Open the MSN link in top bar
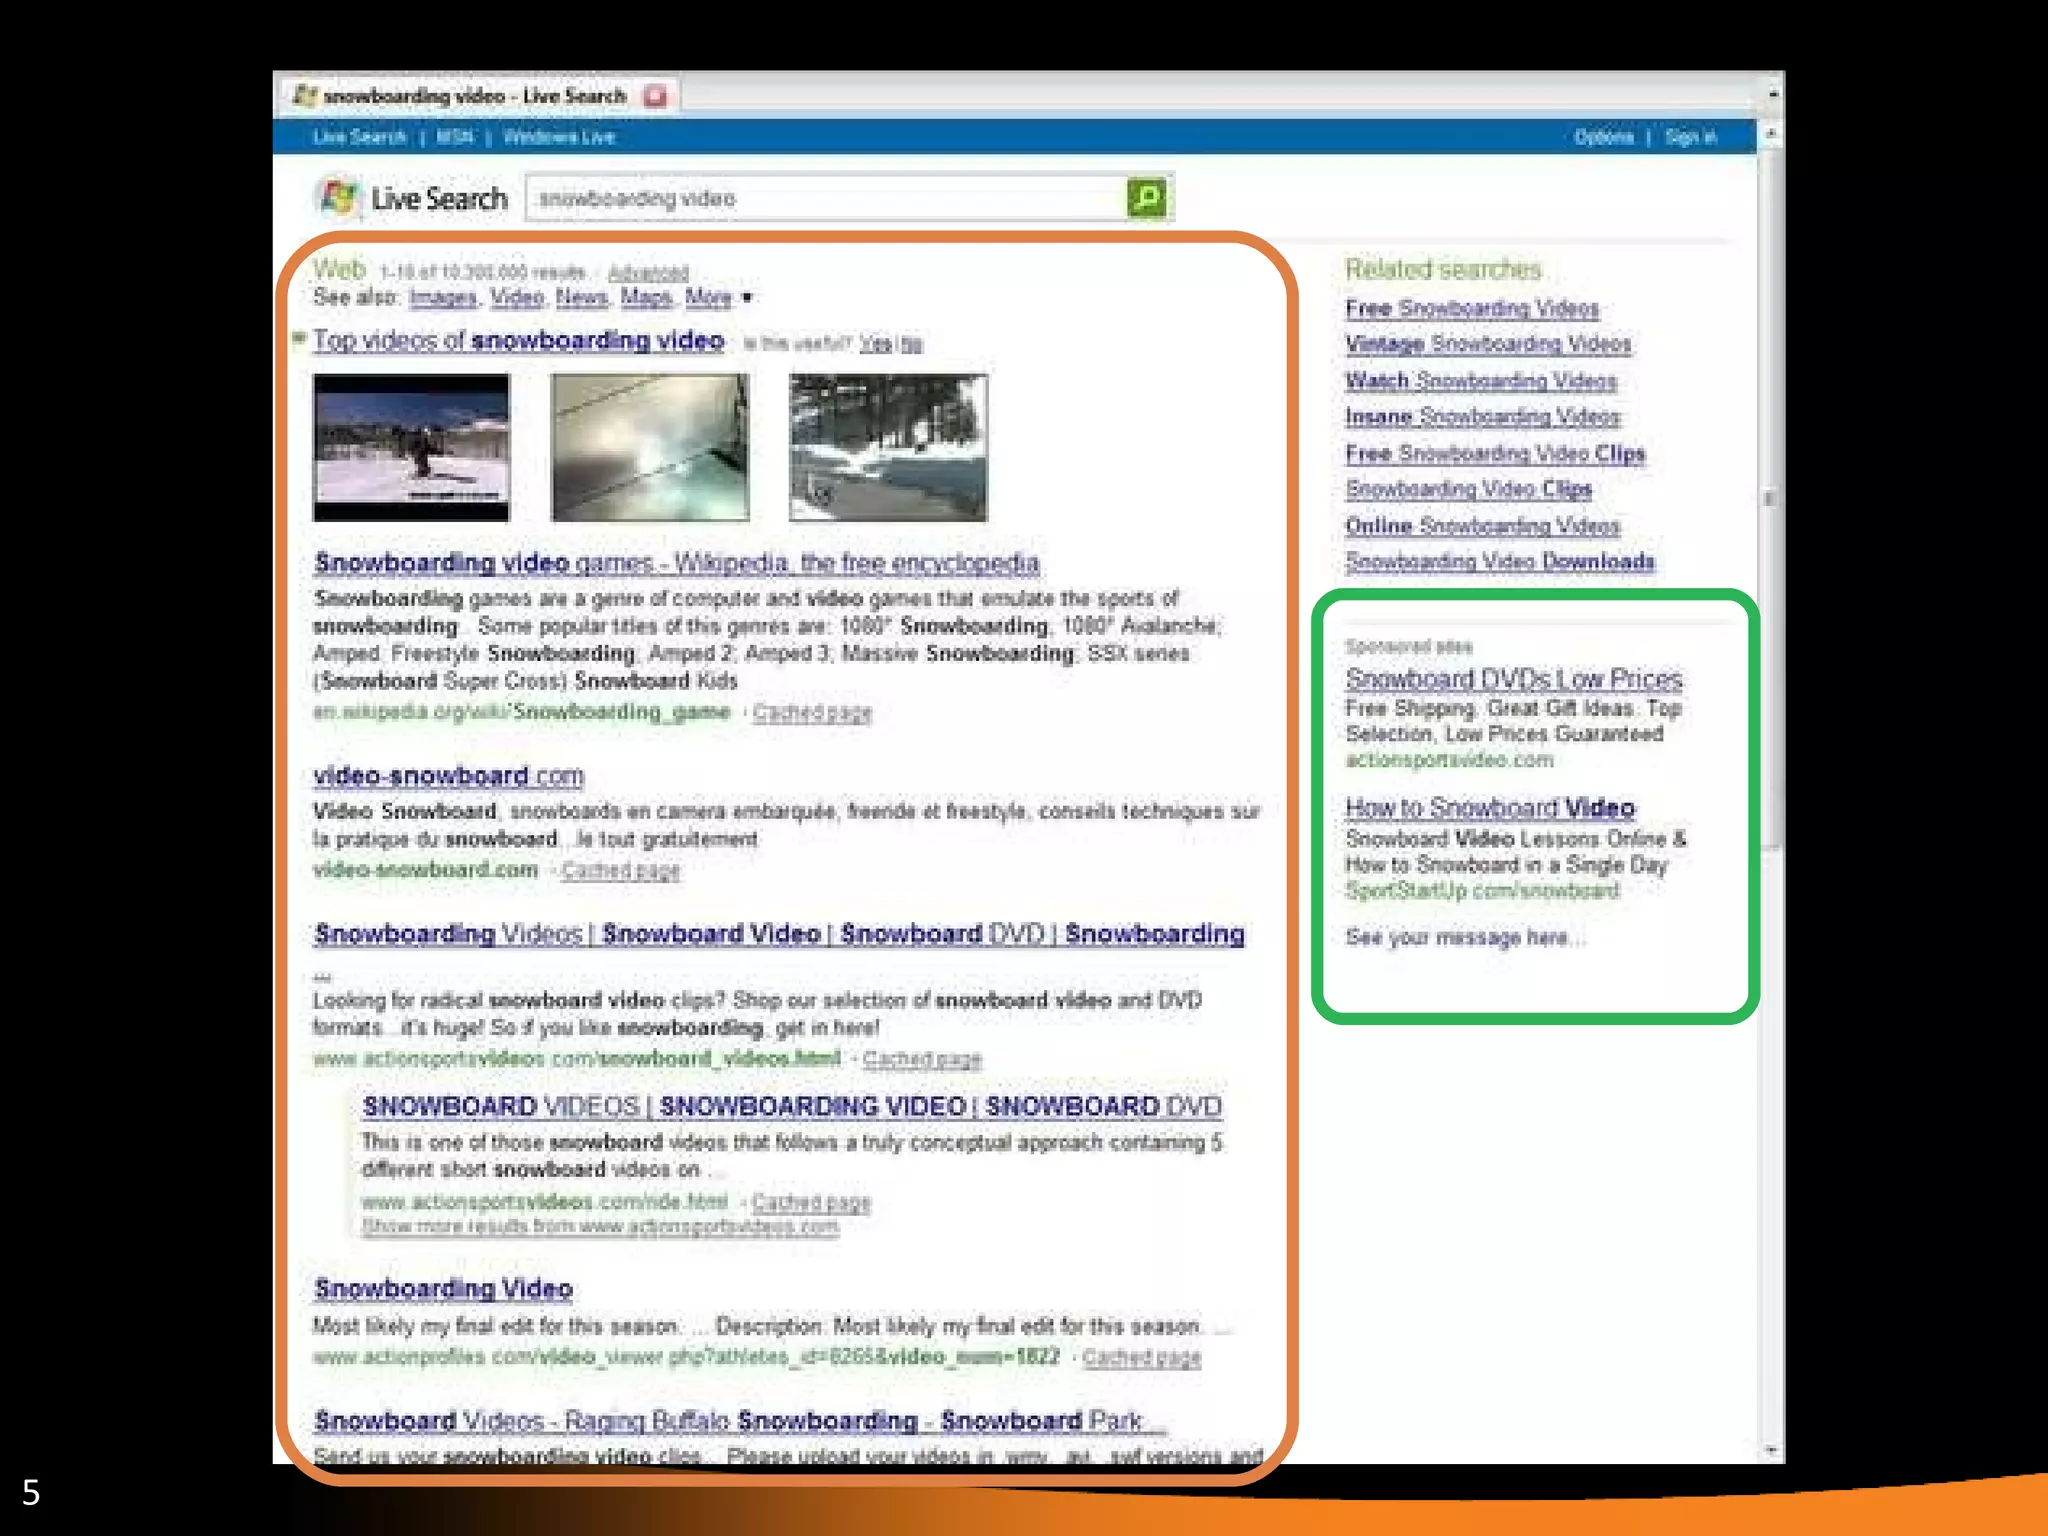 tap(455, 137)
